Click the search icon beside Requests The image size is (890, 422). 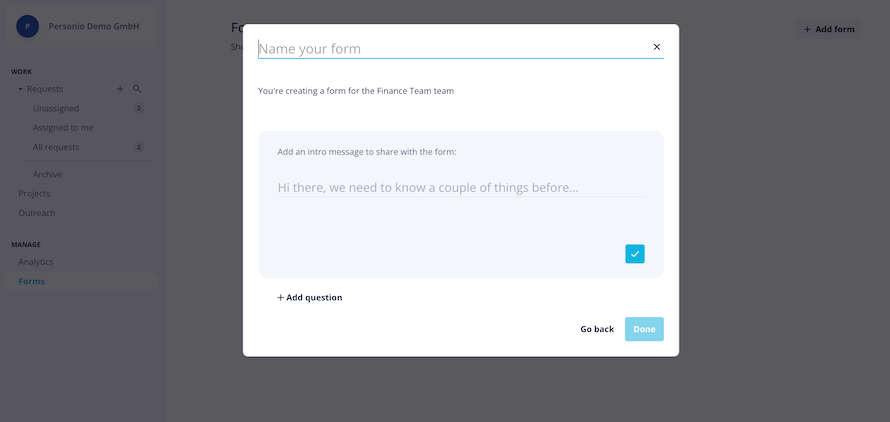137,89
